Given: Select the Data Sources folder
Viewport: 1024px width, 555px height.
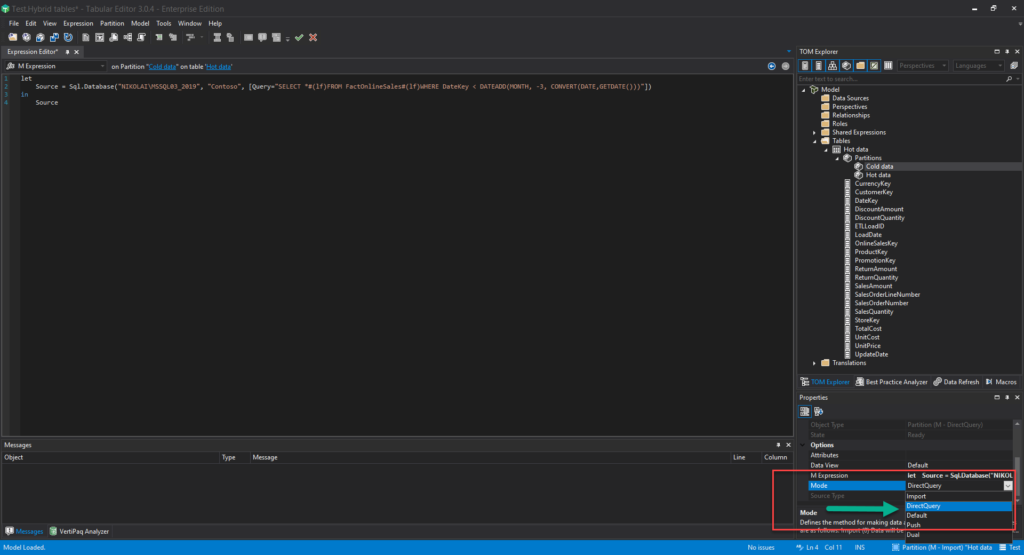Looking at the screenshot, I should pos(850,99).
